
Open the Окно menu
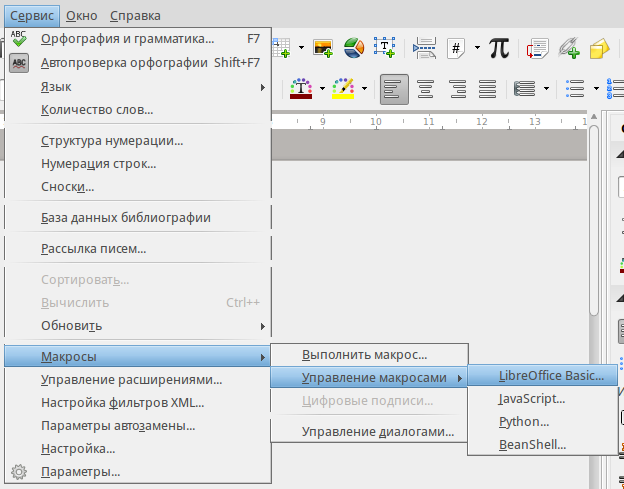pyautogui.click(x=82, y=16)
